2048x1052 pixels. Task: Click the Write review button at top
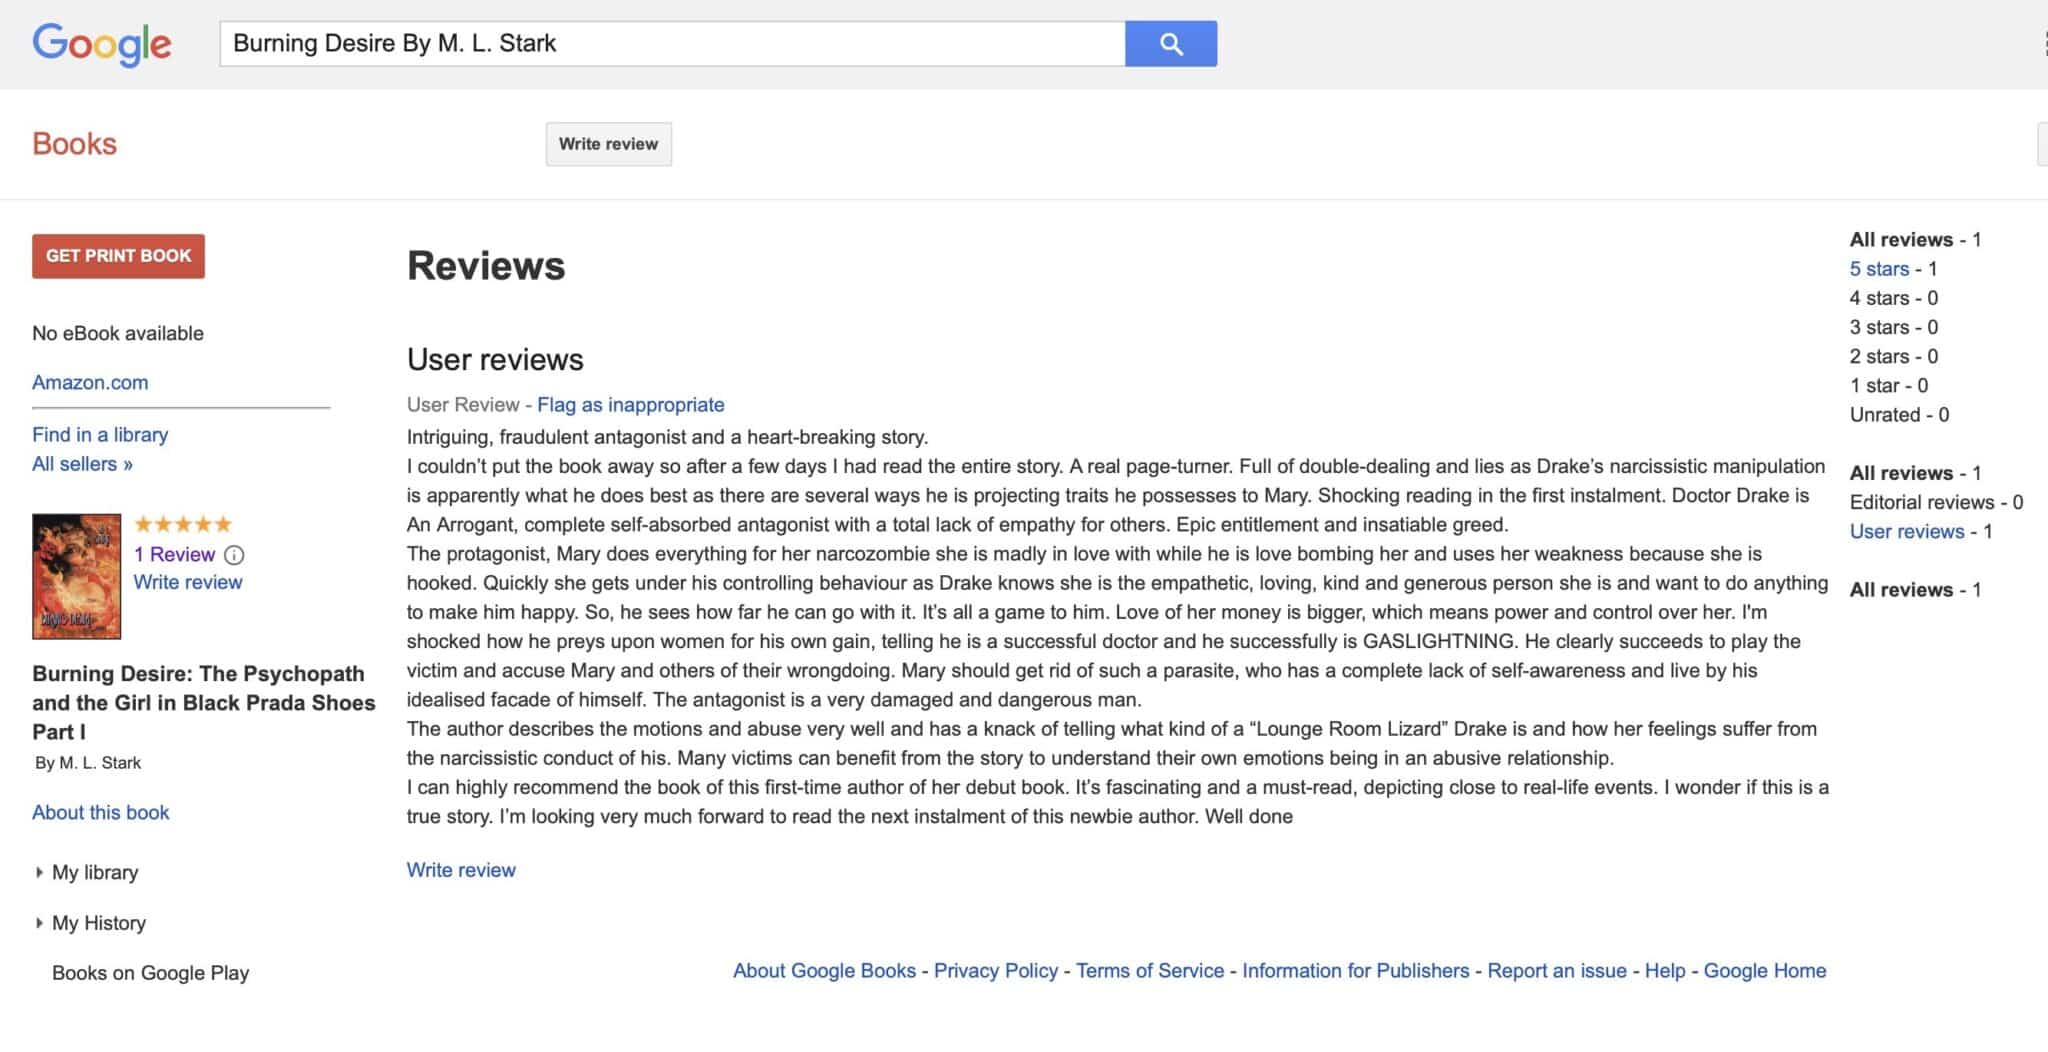(608, 144)
